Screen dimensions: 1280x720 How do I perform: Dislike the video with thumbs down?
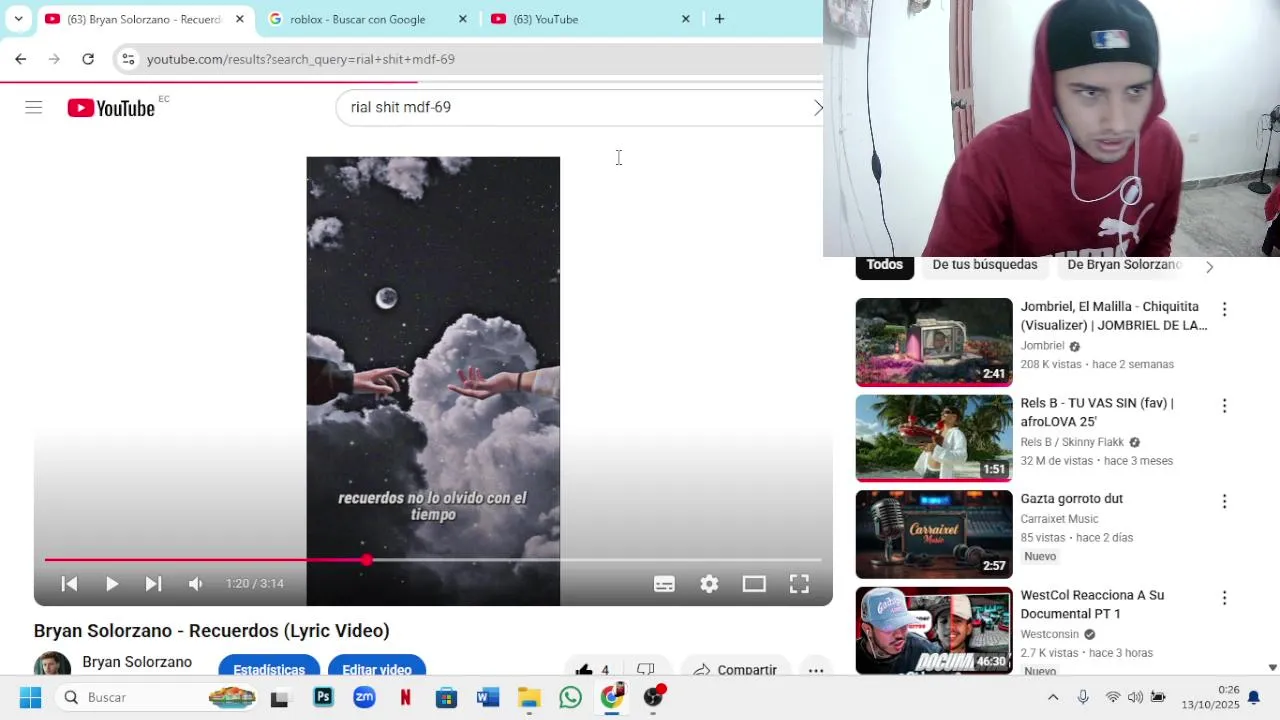646,669
